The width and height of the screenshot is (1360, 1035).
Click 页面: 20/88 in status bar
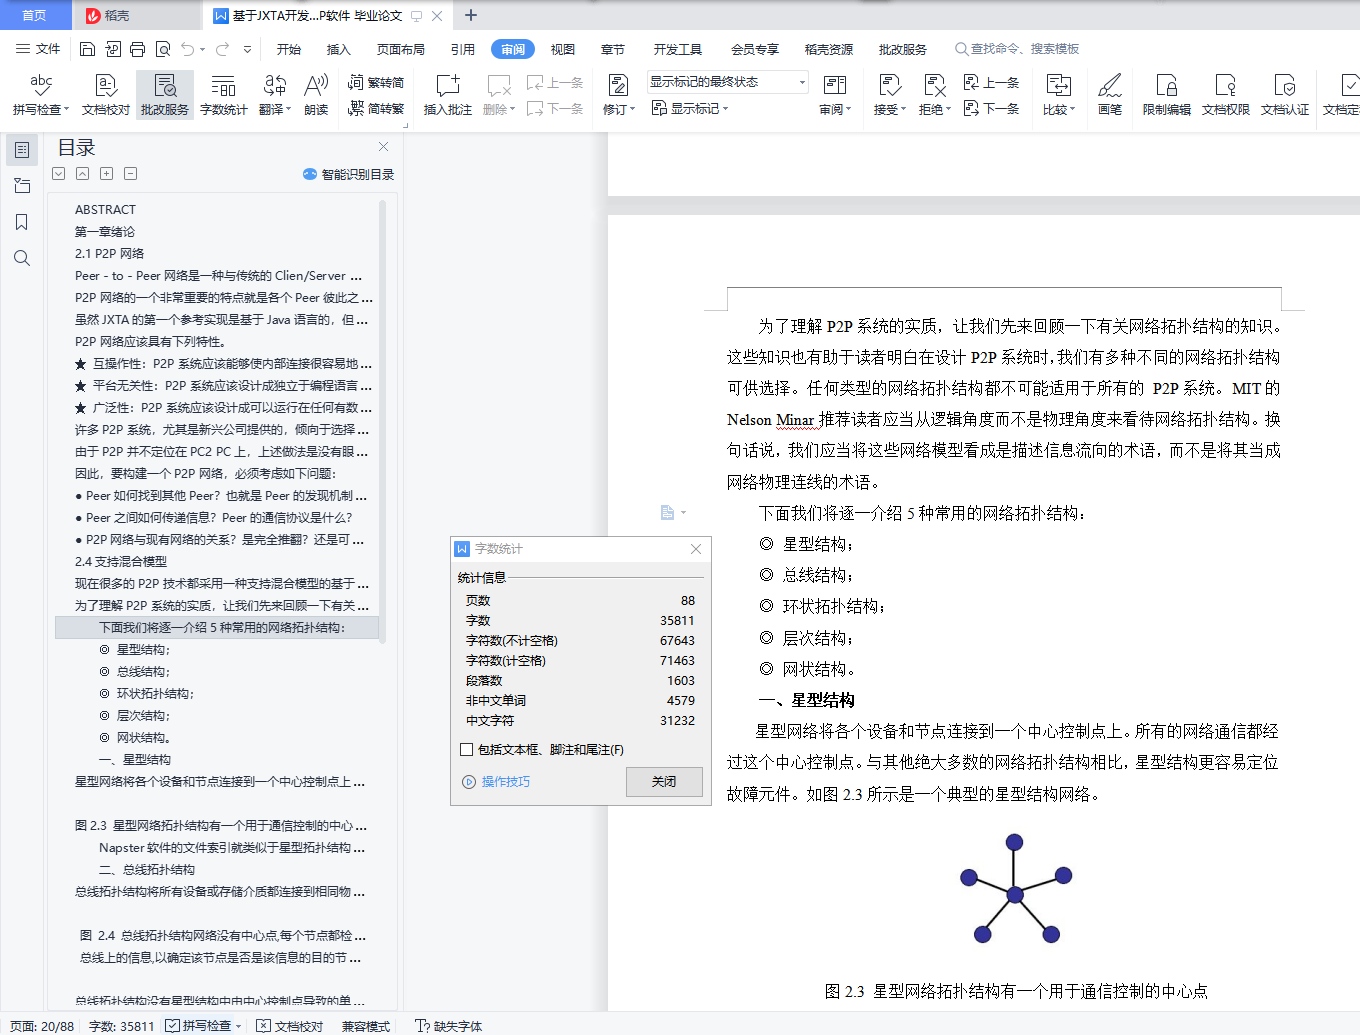coord(42,1026)
